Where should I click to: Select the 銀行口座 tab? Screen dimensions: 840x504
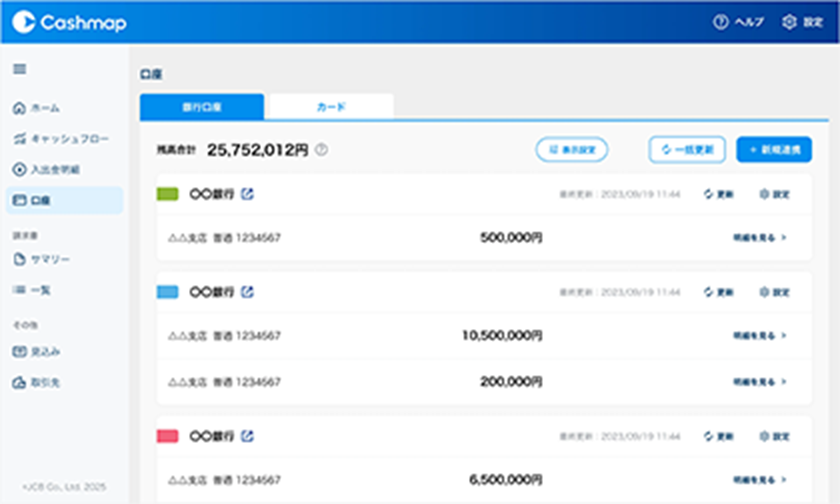pos(202,107)
